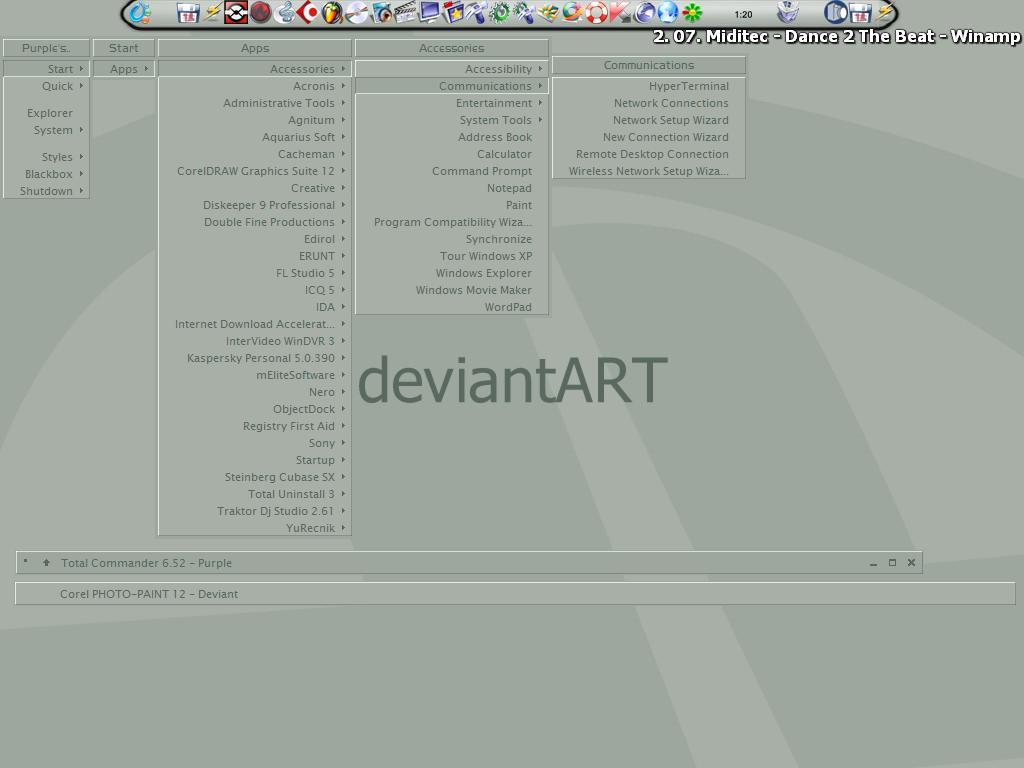The image size is (1024, 768).
Task: Open the Shutdown submenu
Action: pyautogui.click(x=46, y=191)
